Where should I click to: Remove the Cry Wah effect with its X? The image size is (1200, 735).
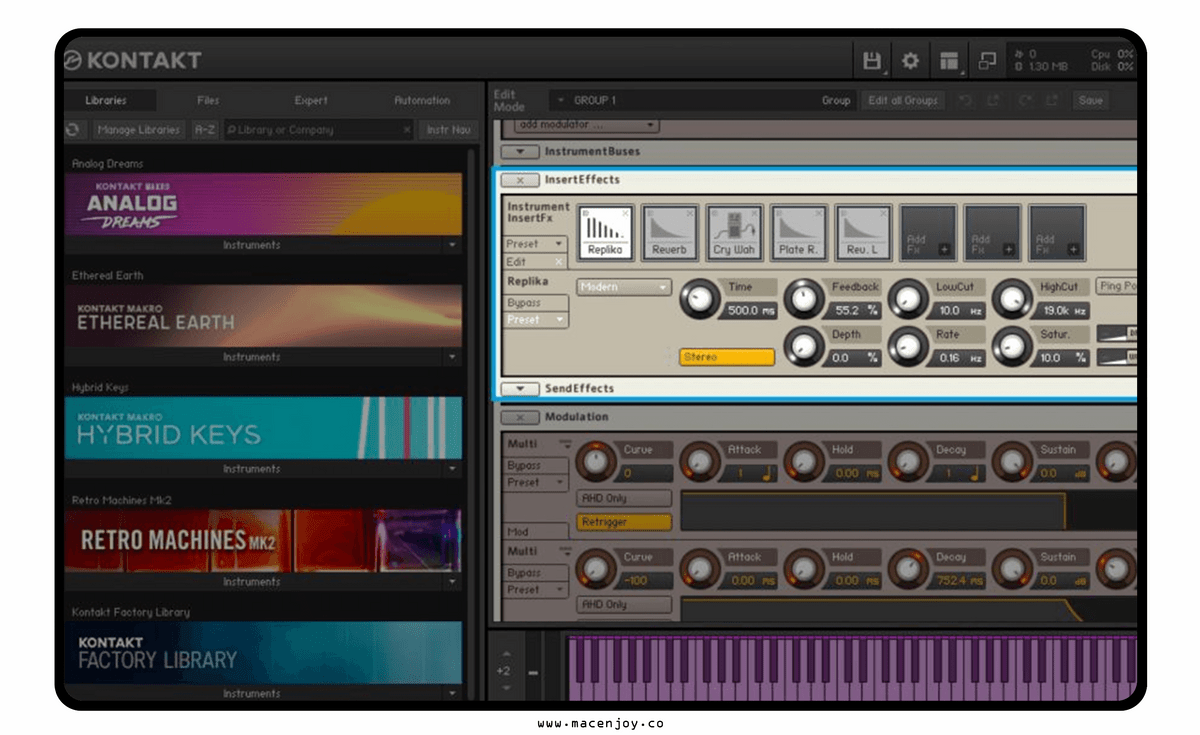(755, 213)
